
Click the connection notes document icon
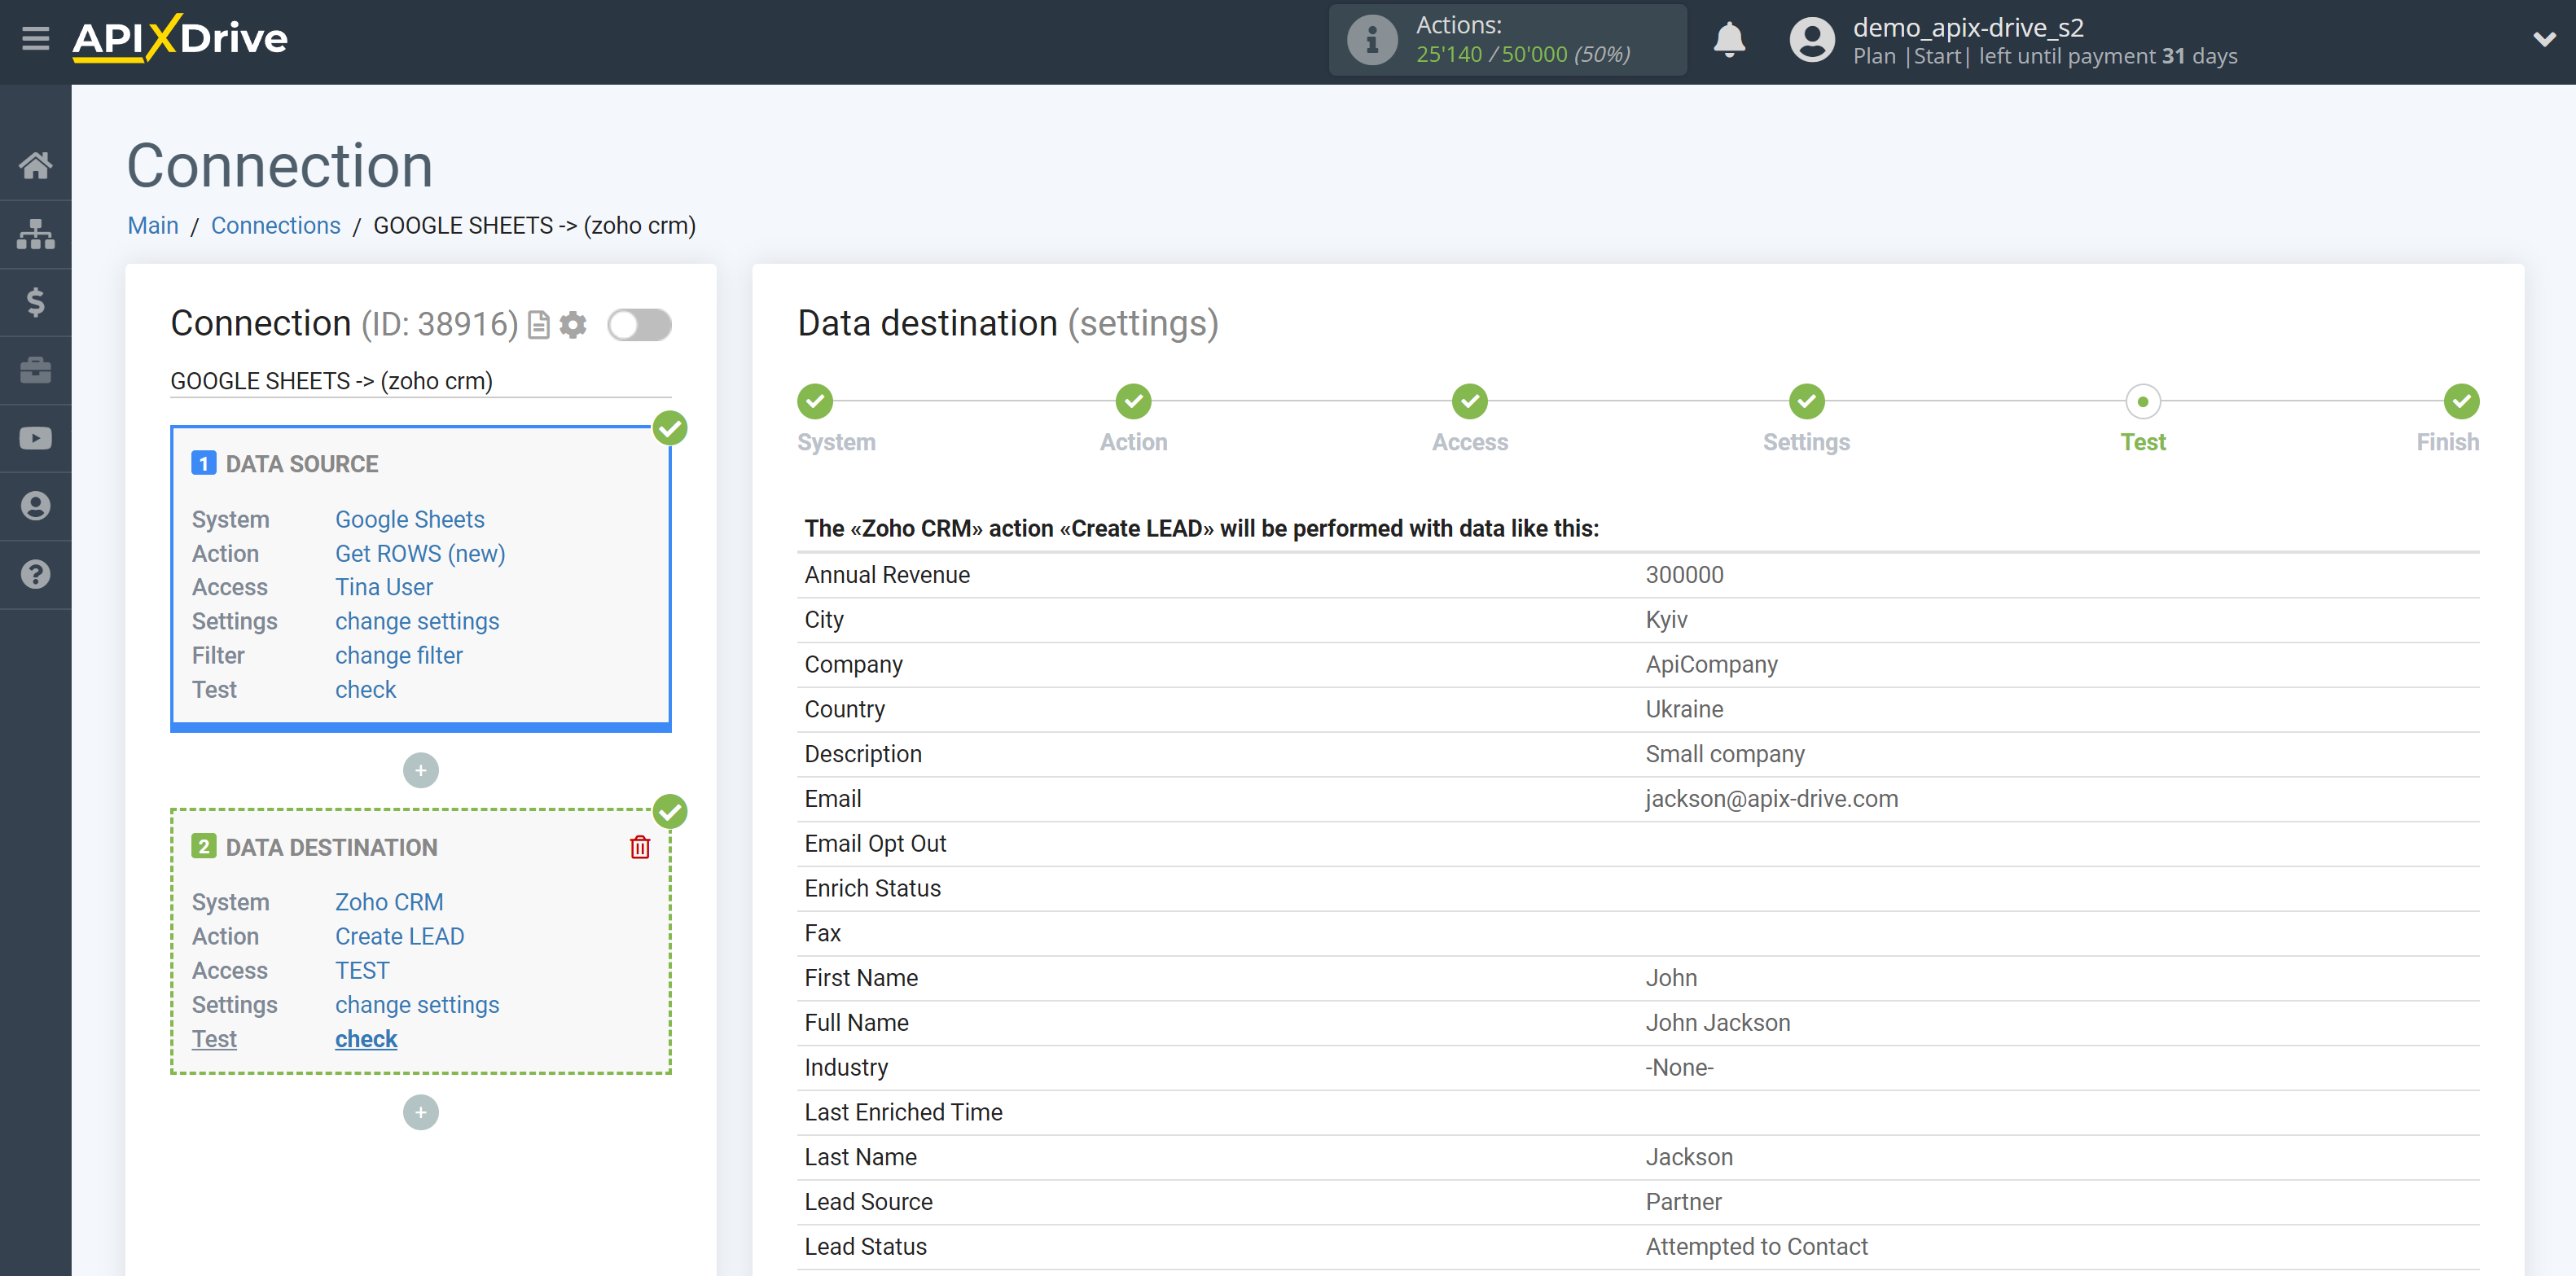coord(539,325)
